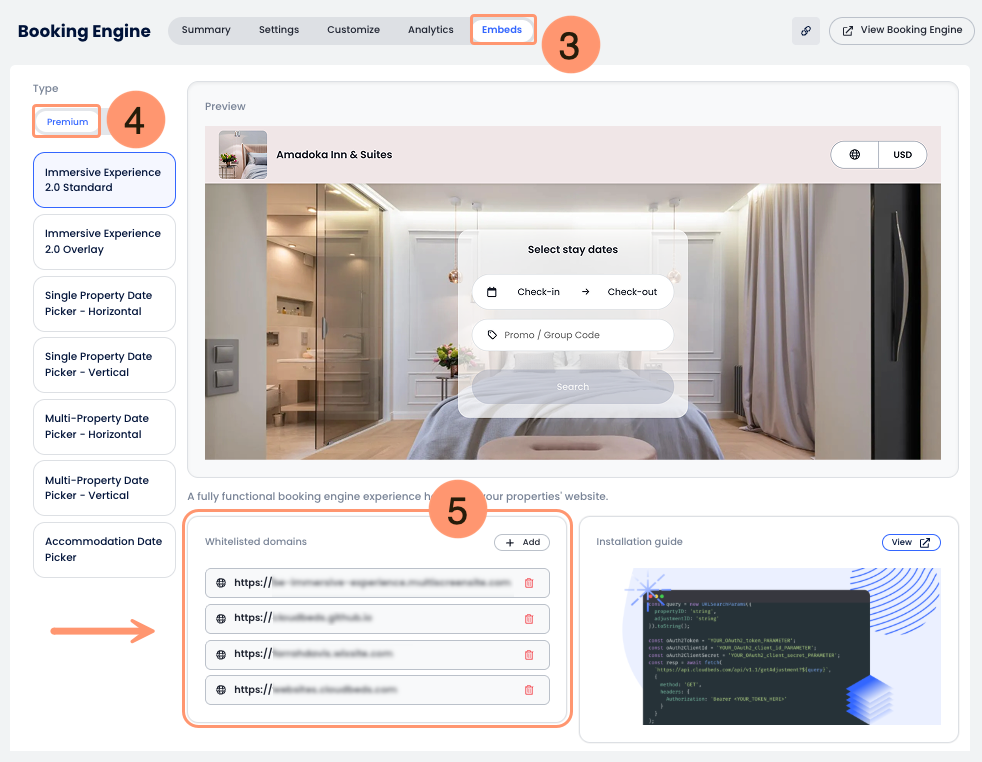Switch to the Summary tab
This screenshot has width=982, height=762.
coord(206,30)
